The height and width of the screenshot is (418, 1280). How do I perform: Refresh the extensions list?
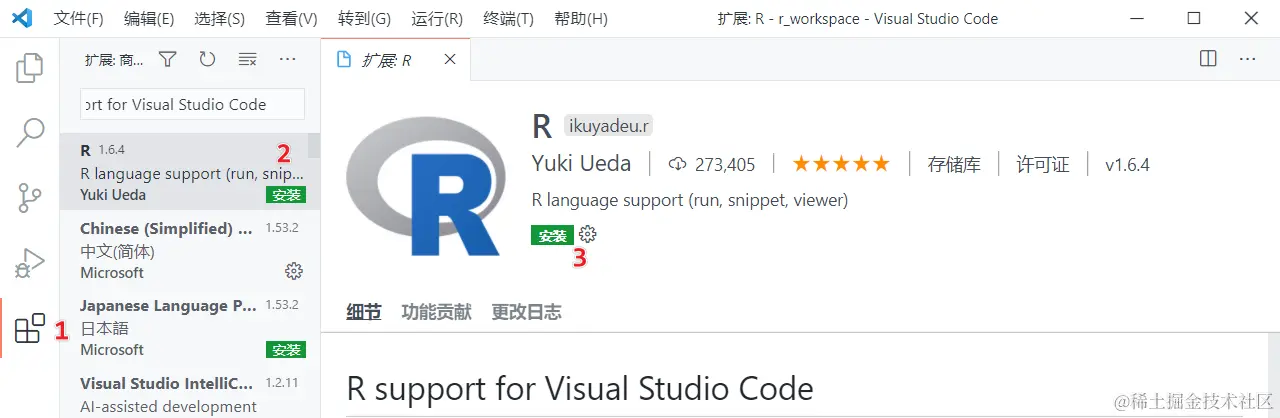pos(207,60)
